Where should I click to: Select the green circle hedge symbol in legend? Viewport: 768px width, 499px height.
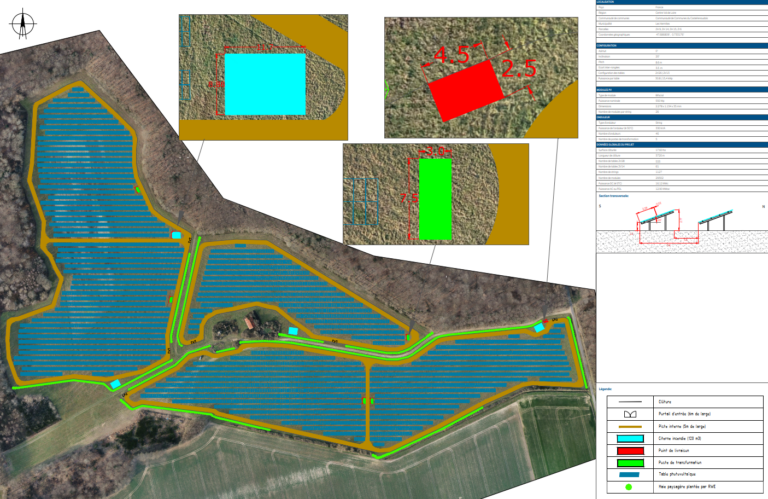pos(629,487)
